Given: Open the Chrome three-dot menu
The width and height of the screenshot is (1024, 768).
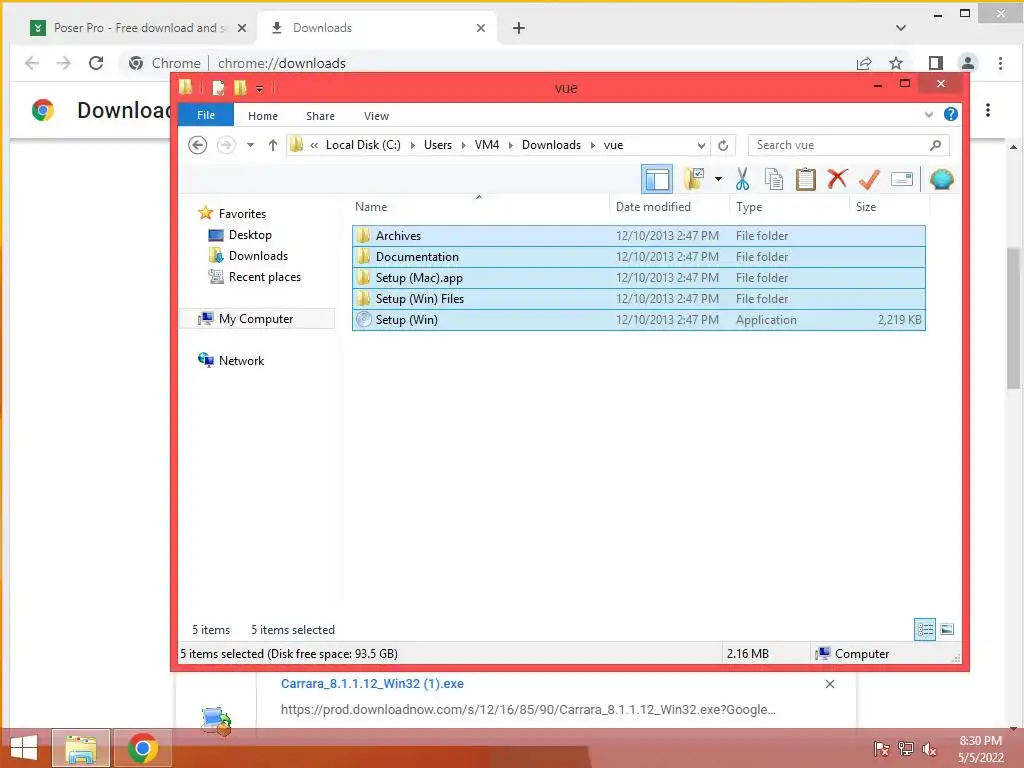Looking at the screenshot, I should tap(1000, 63).
